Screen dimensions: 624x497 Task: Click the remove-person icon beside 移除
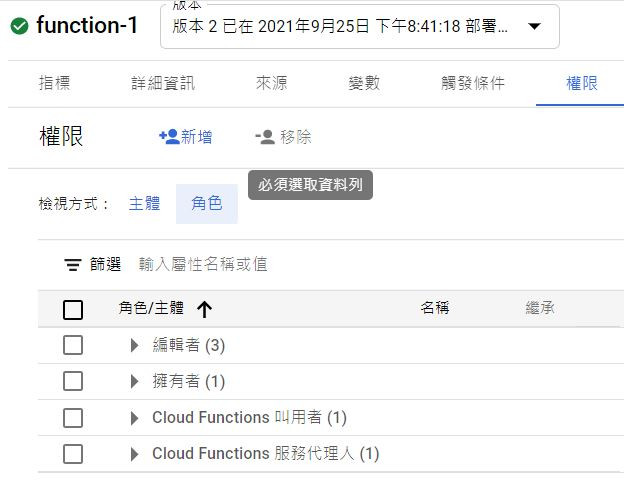265,137
